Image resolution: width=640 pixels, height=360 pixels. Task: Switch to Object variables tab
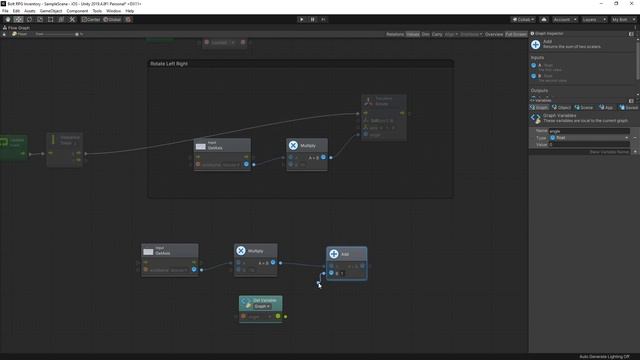[x=561, y=107]
